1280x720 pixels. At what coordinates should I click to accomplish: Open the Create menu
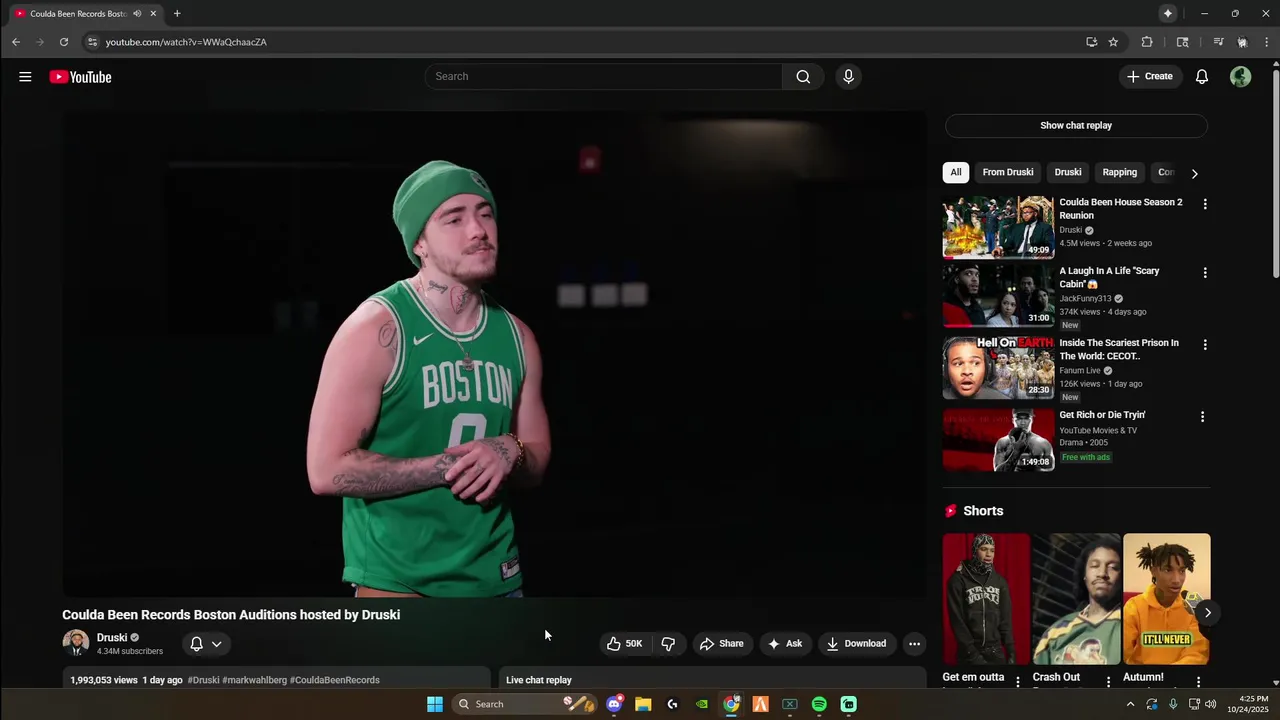click(1150, 77)
